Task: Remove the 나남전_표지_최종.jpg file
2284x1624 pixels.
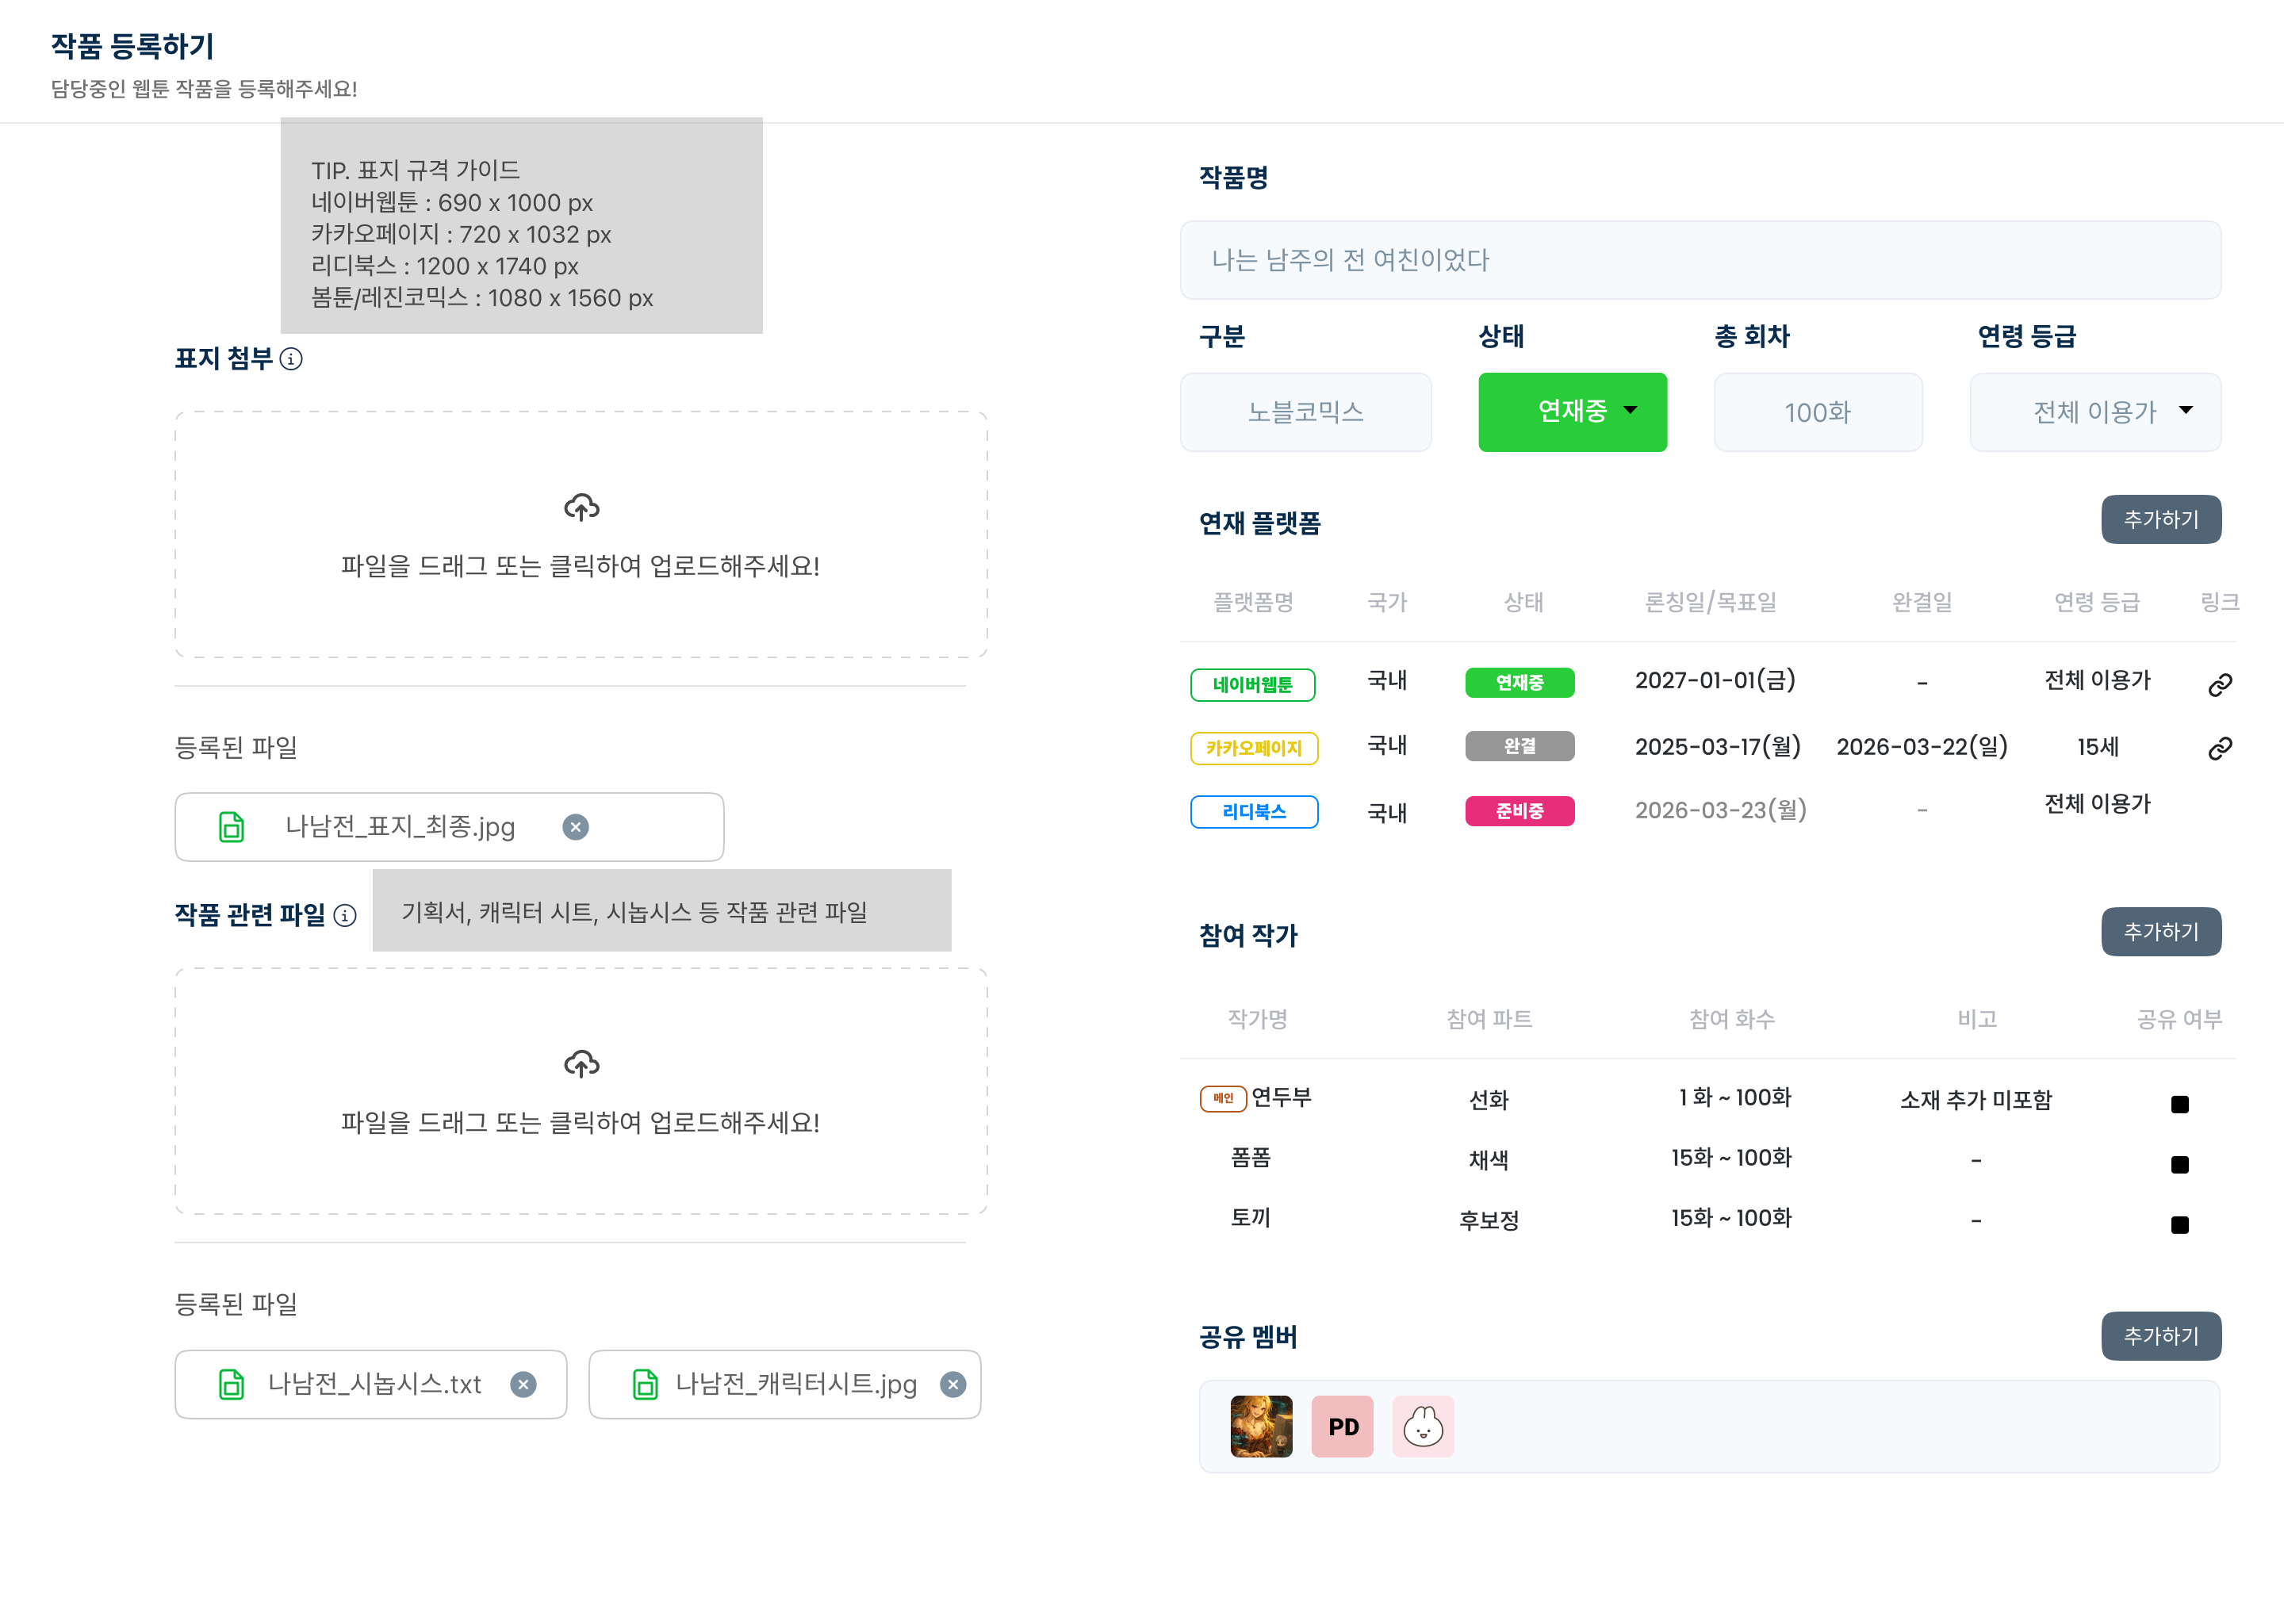Action: (x=575, y=827)
